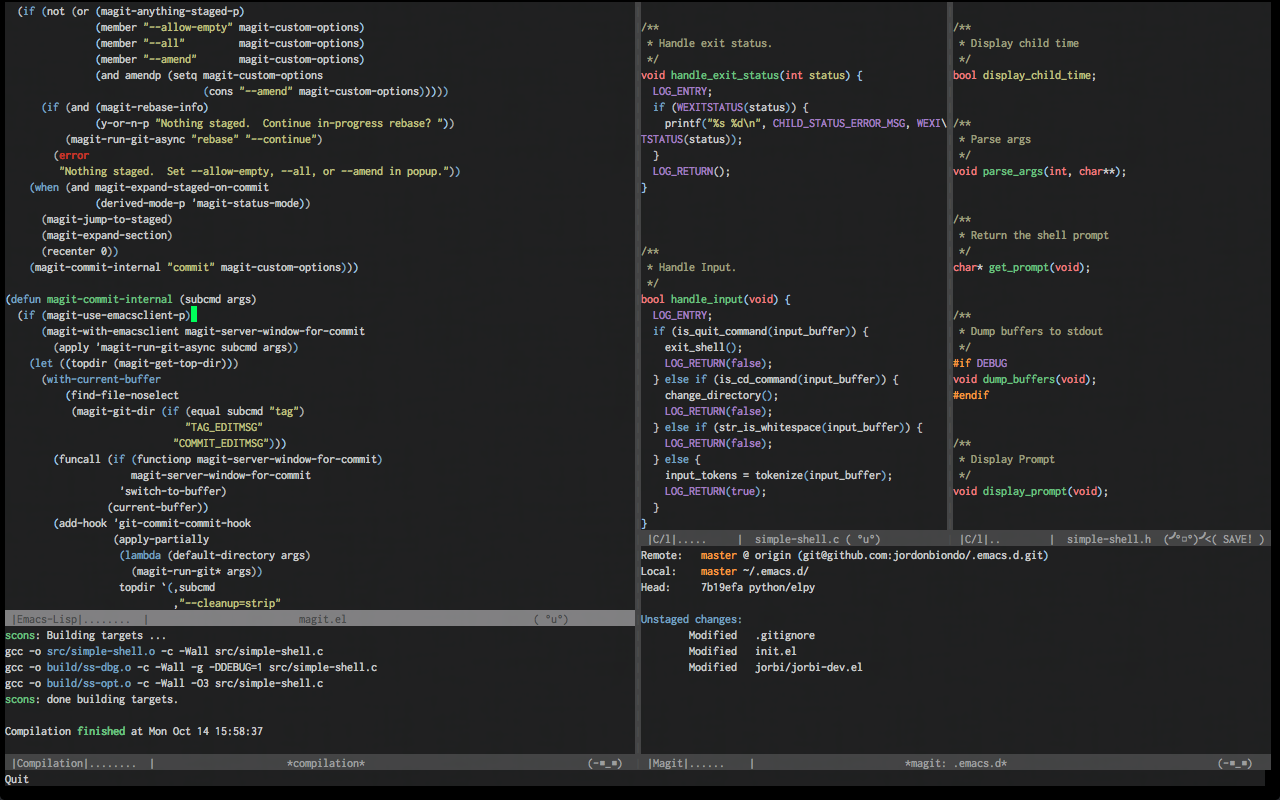Click the simple-shell.h buffer name in the mode line
Image resolution: width=1280 pixels, height=800 pixels.
[x=1109, y=539]
